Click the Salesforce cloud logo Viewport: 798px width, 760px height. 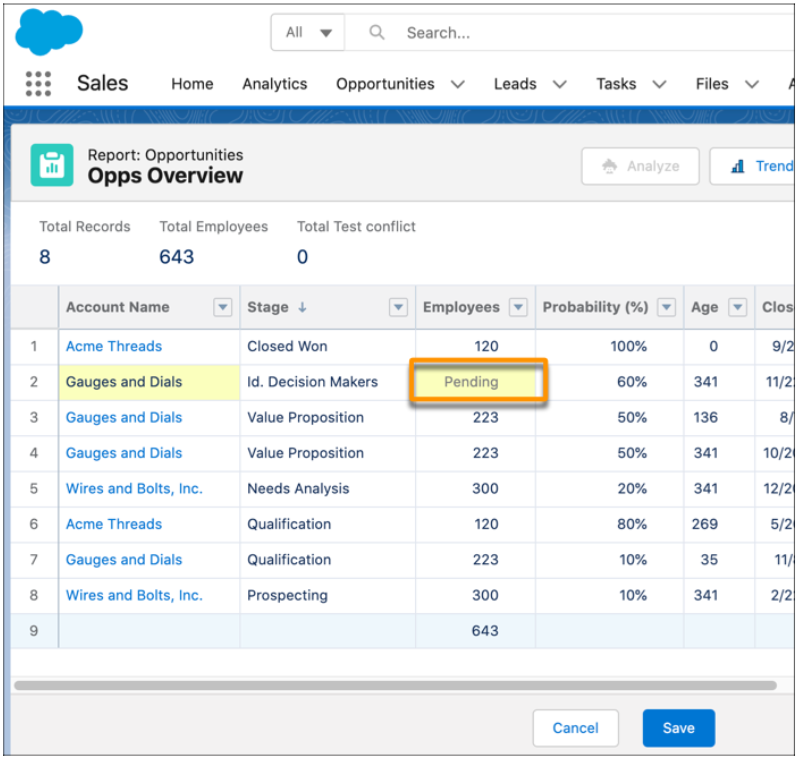[x=49, y=32]
